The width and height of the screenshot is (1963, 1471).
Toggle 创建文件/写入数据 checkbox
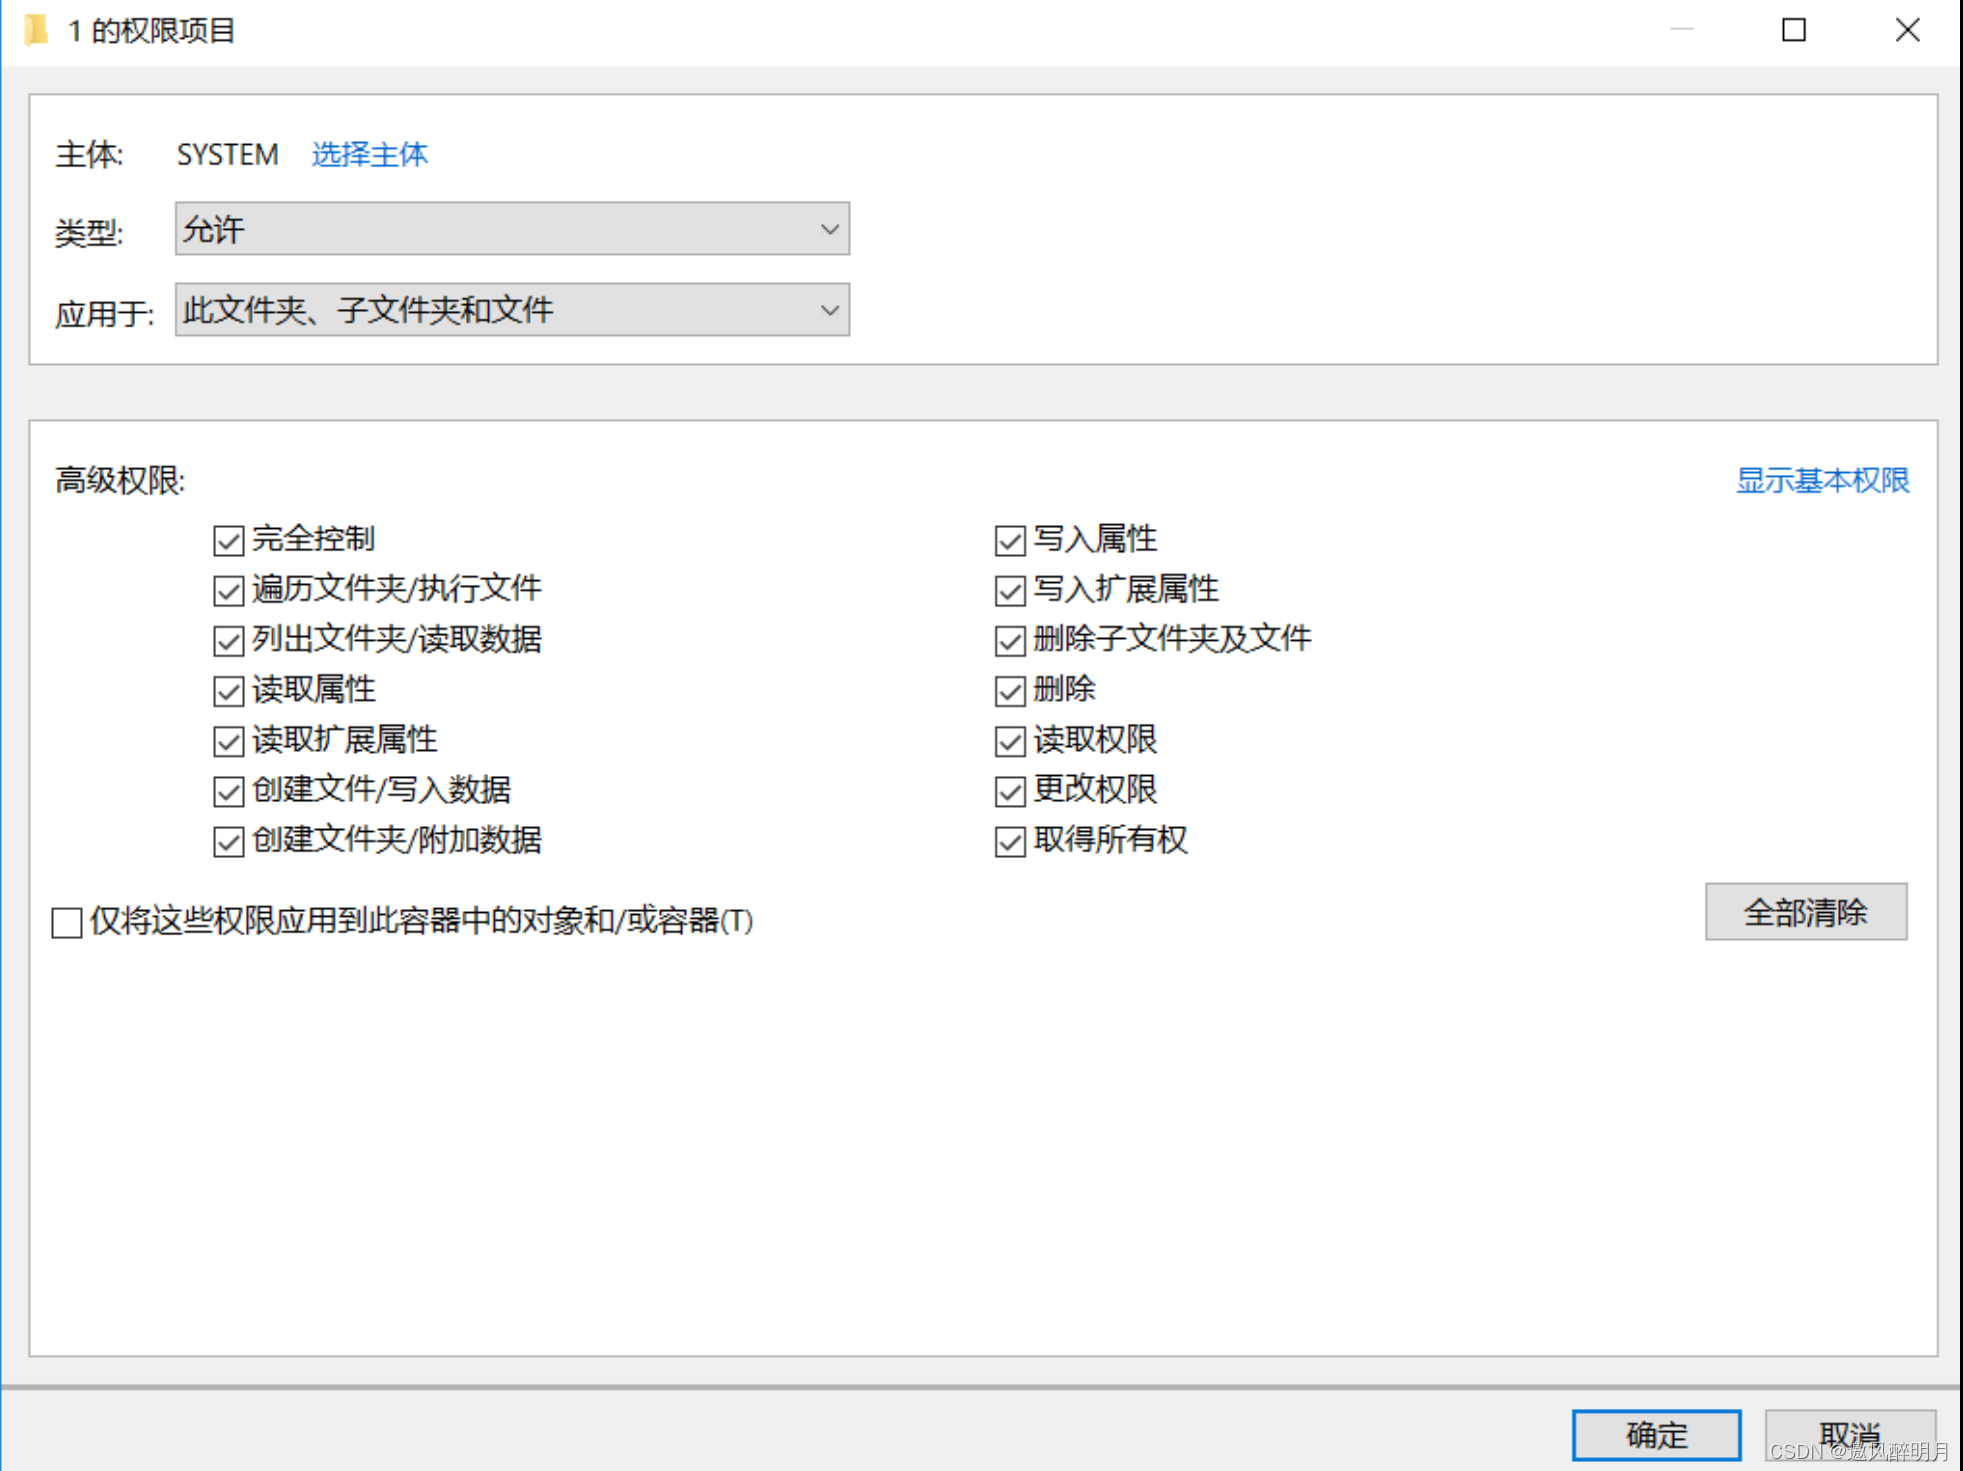click(x=229, y=791)
